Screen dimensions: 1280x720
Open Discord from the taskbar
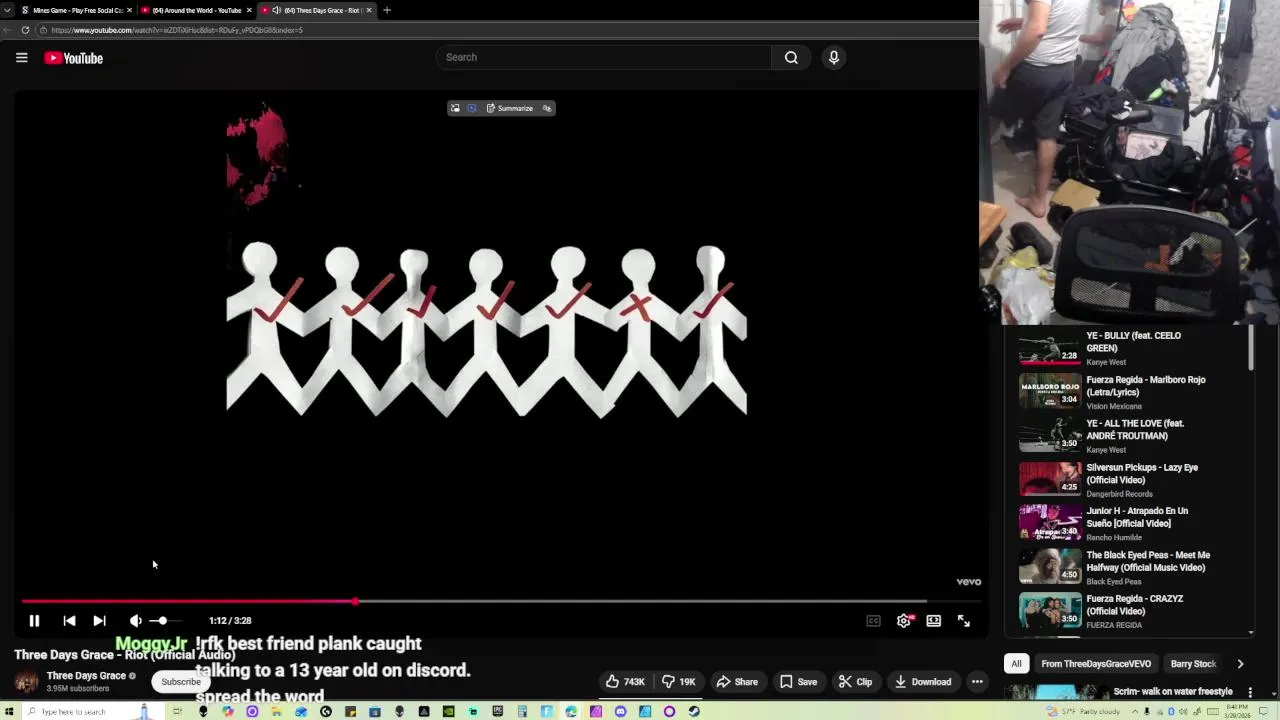point(620,712)
